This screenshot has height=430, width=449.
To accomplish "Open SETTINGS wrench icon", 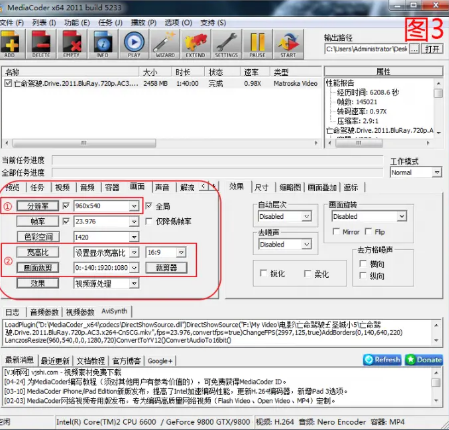I will coord(227,44).
